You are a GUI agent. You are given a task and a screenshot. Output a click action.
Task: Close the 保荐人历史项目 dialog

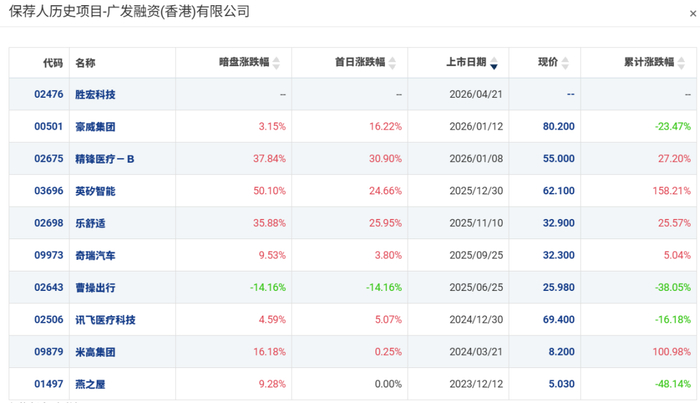click(693, 14)
